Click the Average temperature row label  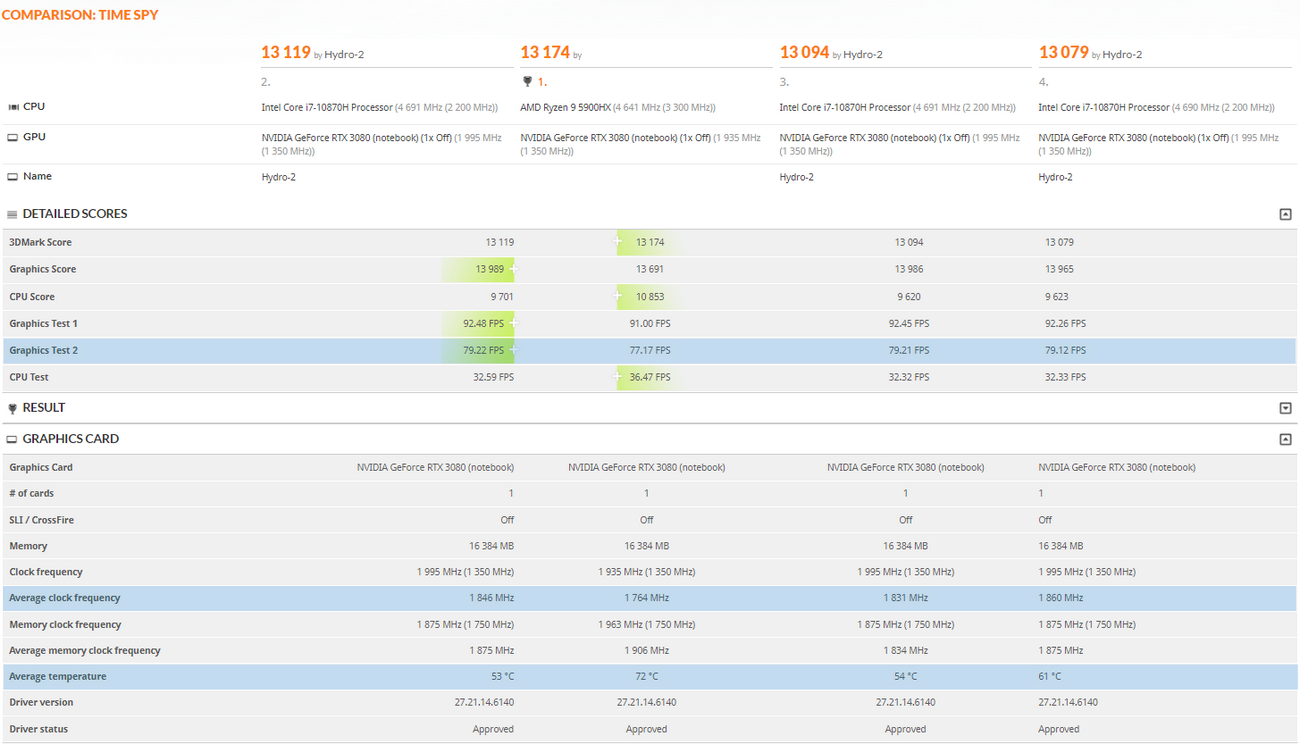(x=58, y=676)
